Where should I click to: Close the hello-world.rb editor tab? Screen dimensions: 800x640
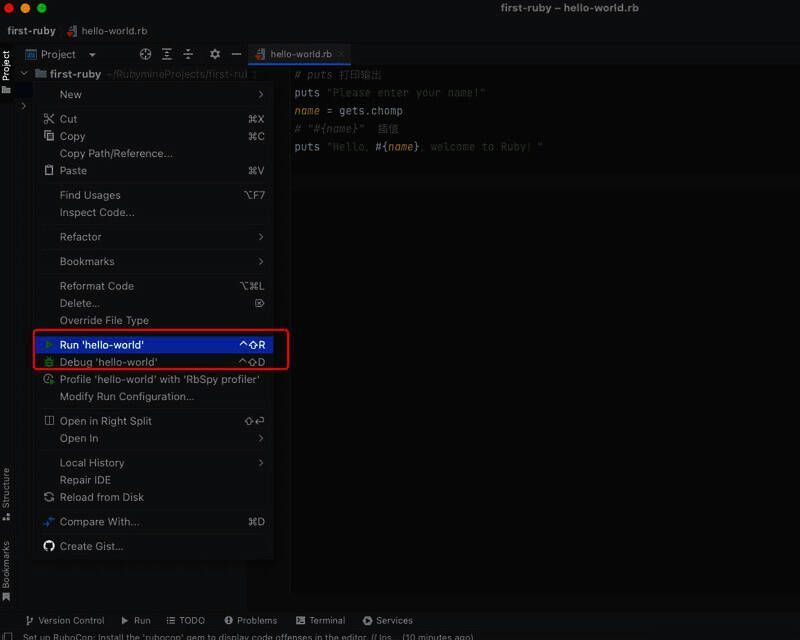[x=341, y=54]
